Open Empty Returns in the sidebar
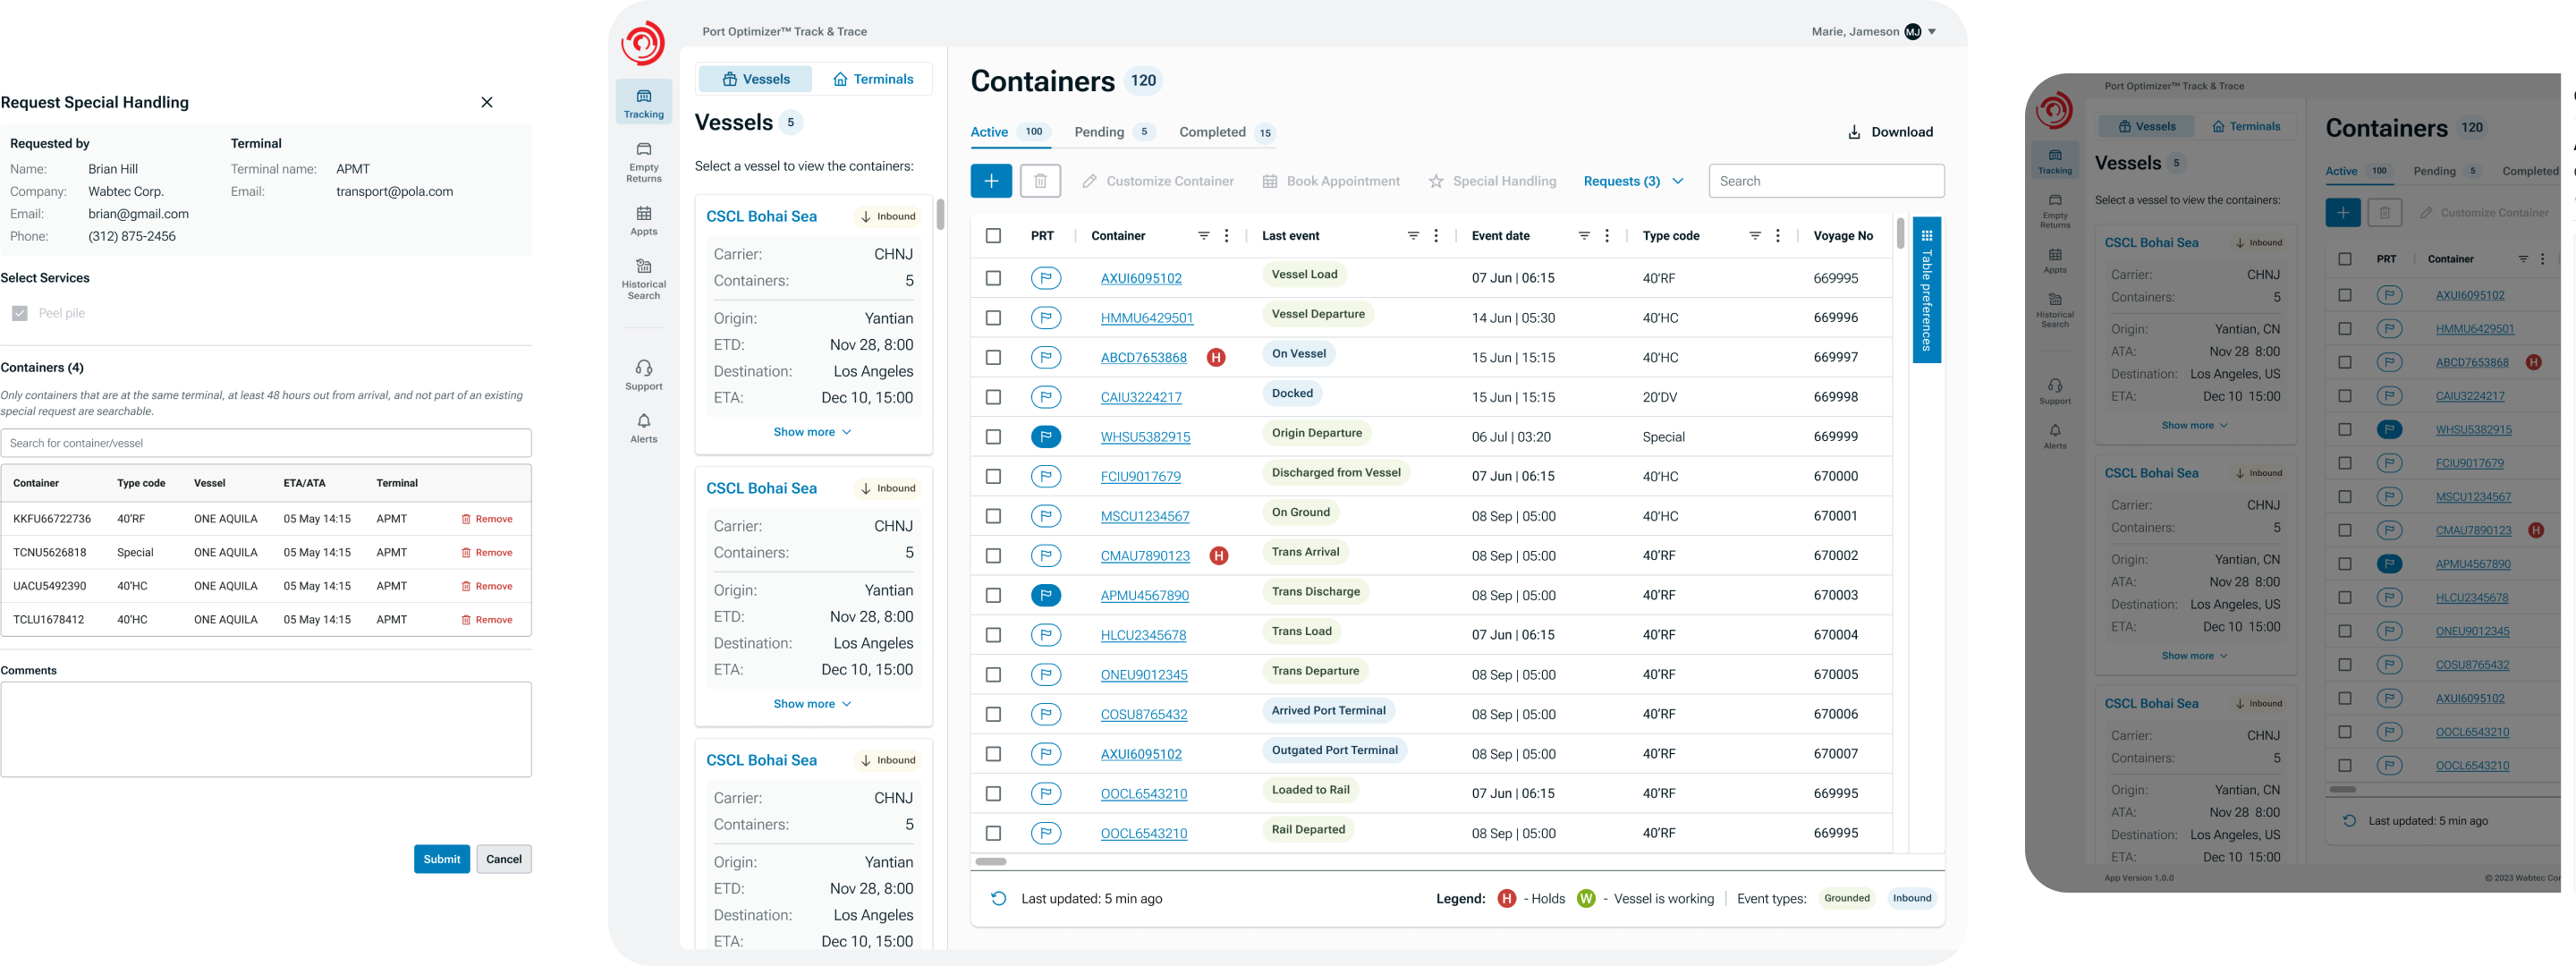This screenshot has height=966, width=2576. point(643,161)
